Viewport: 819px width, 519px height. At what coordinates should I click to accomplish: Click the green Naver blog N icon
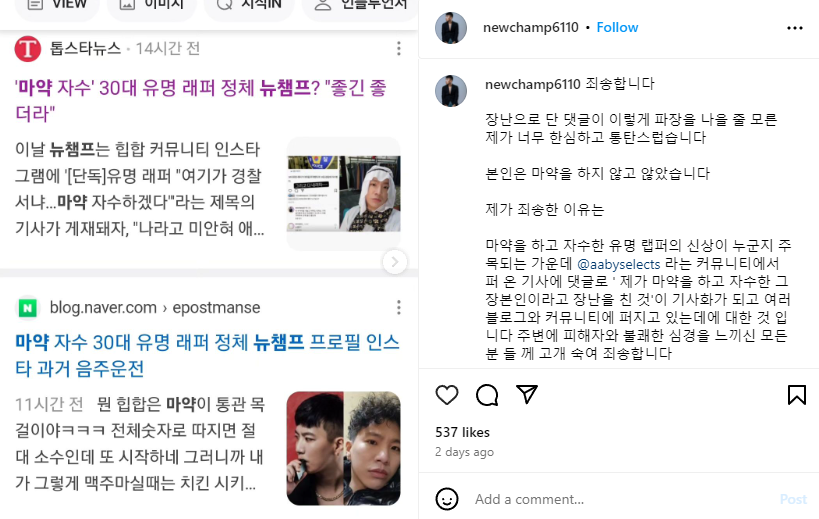(x=28, y=308)
